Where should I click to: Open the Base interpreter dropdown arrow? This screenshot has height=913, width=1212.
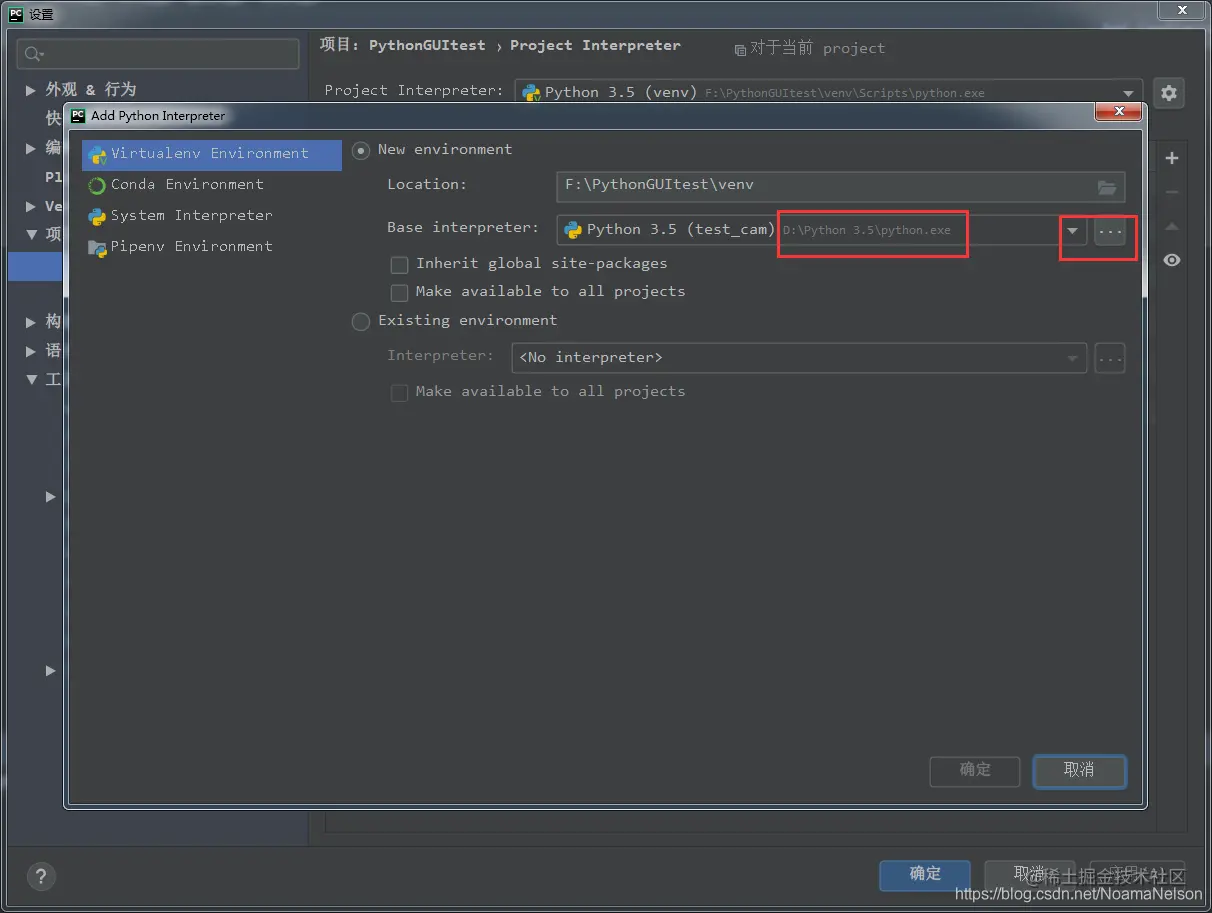click(x=1072, y=231)
